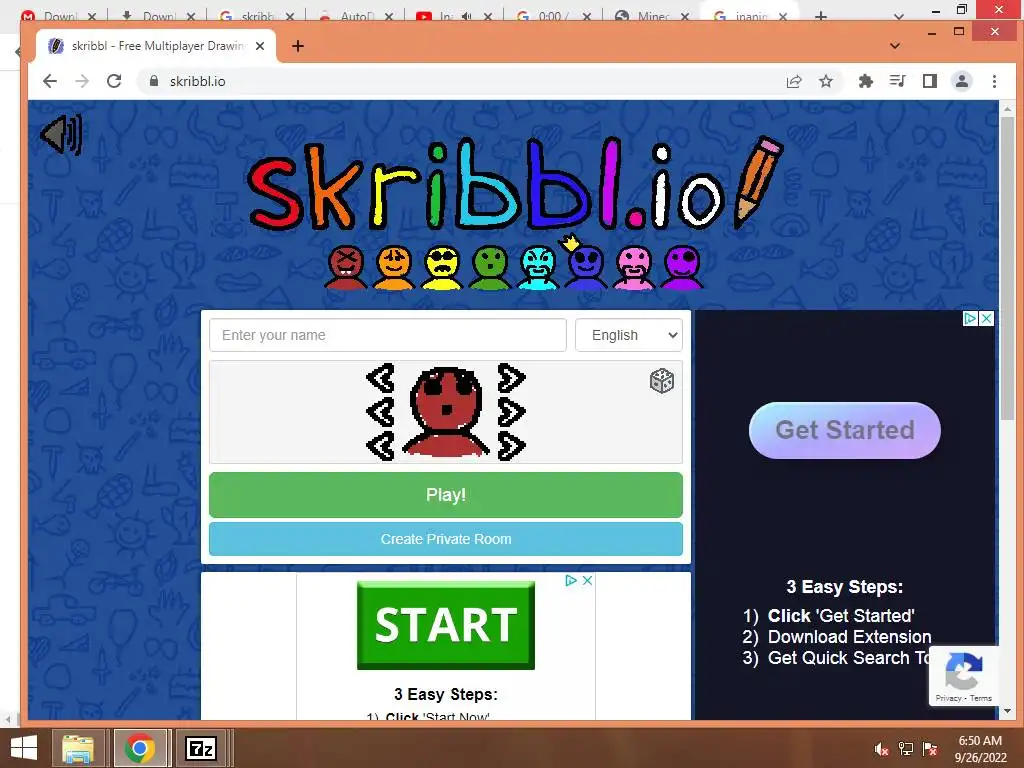1024x768 pixels.
Task: Open media controls toolbar icon
Action: (x=897, y=81)
